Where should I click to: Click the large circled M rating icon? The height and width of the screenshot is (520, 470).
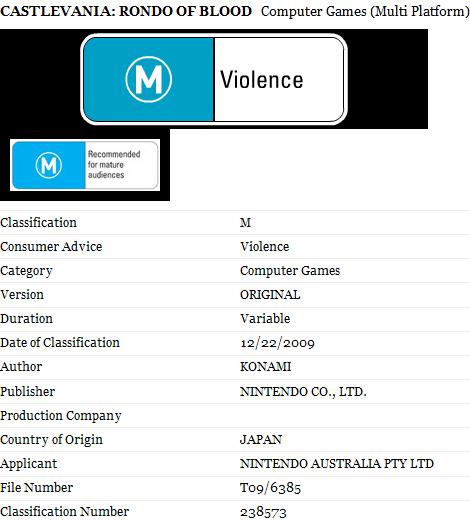pos(149,79)
